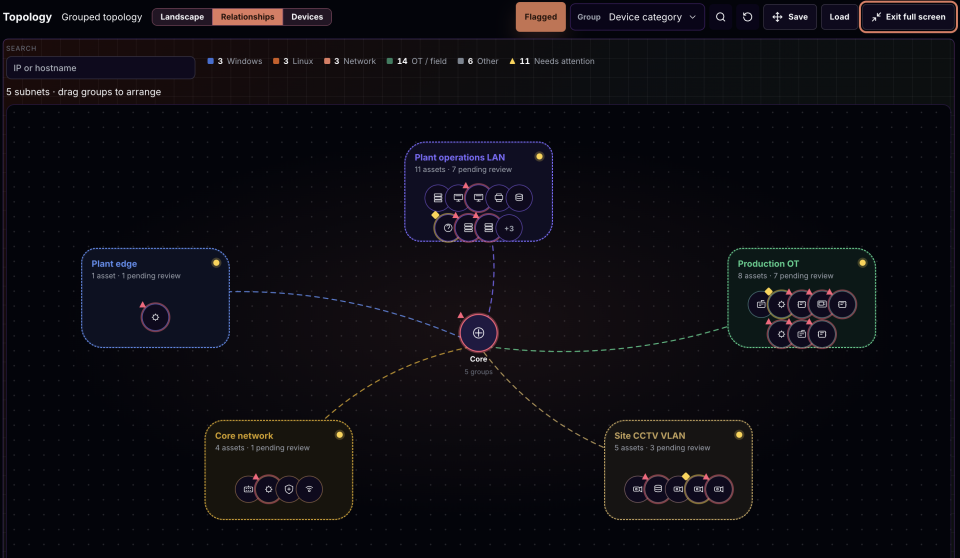This screenshot has height=558, width=960.
Task: Click Exit full screen collapse icon
Action: (x=876, y=17)
